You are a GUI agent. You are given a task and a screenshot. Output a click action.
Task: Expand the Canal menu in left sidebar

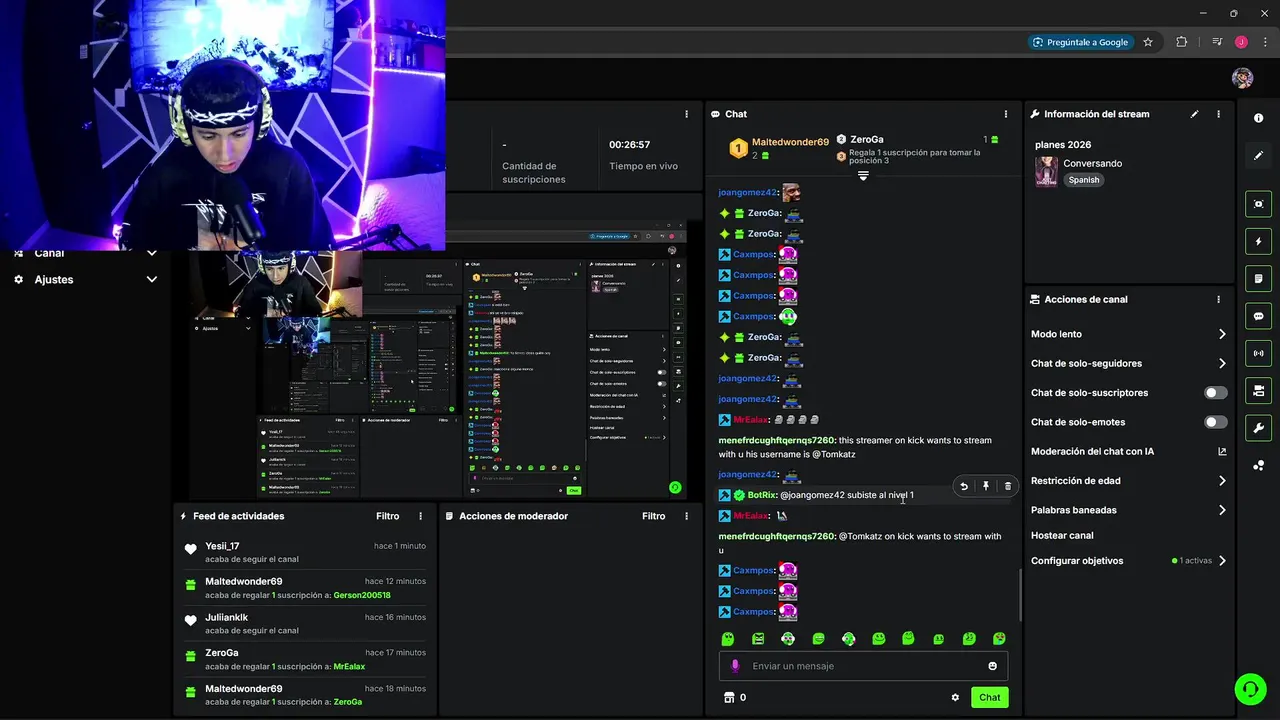(152, 253)
